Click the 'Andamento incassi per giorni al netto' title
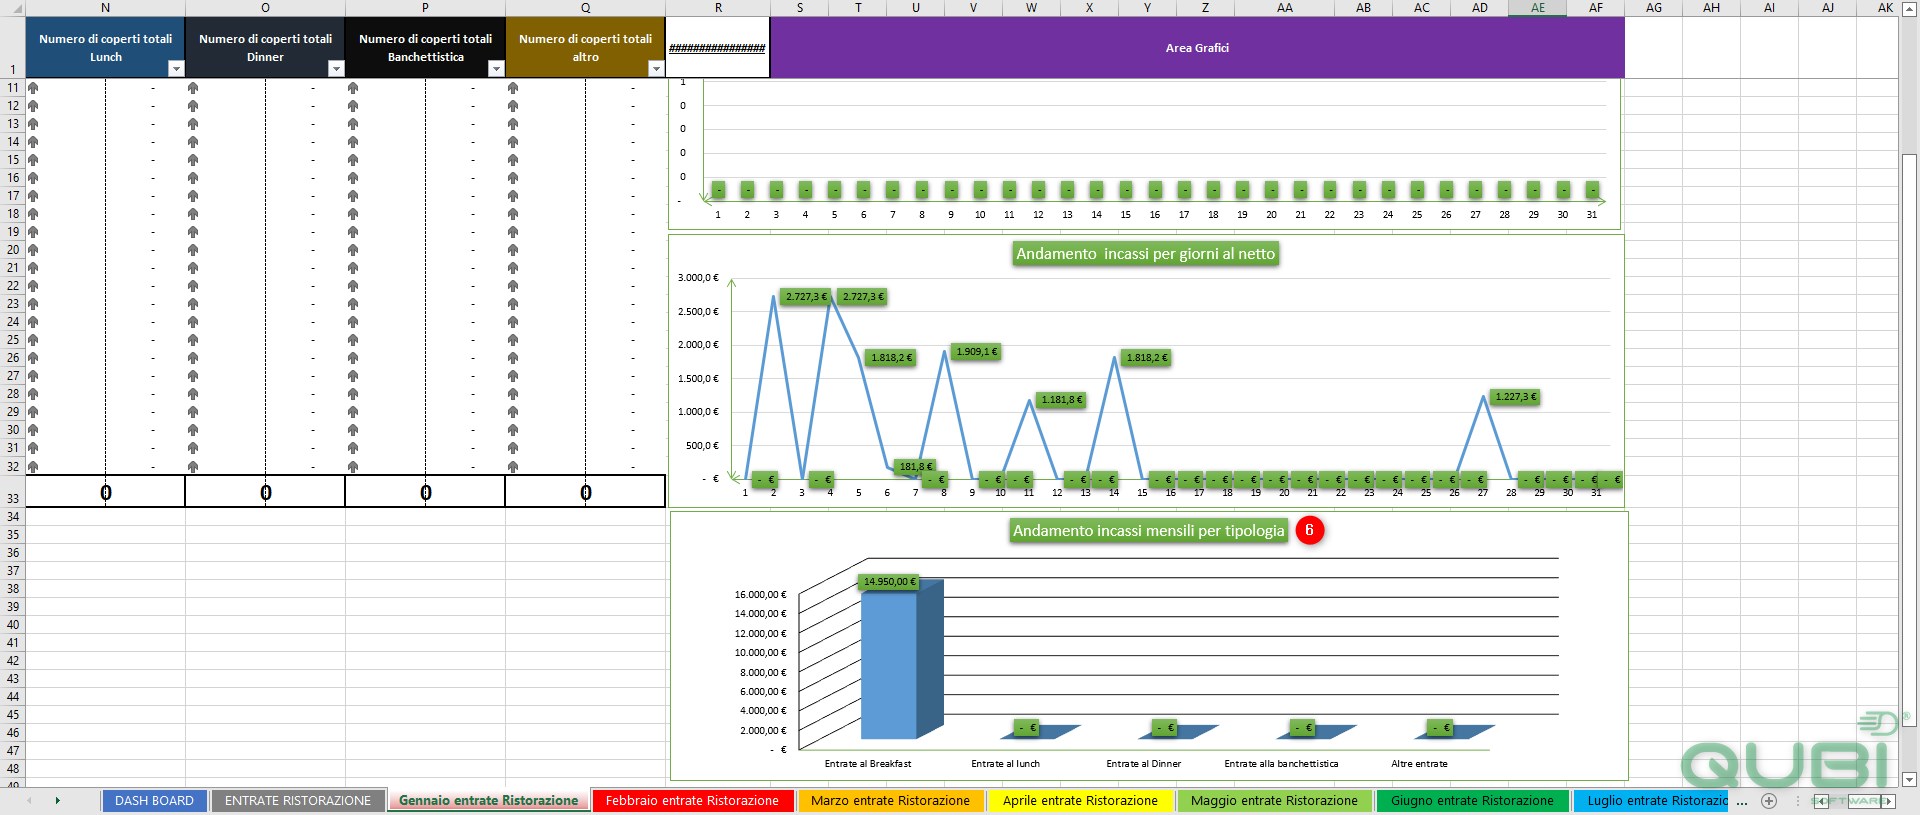Viewport: 1920px width, 815px height. (1146, 254)
